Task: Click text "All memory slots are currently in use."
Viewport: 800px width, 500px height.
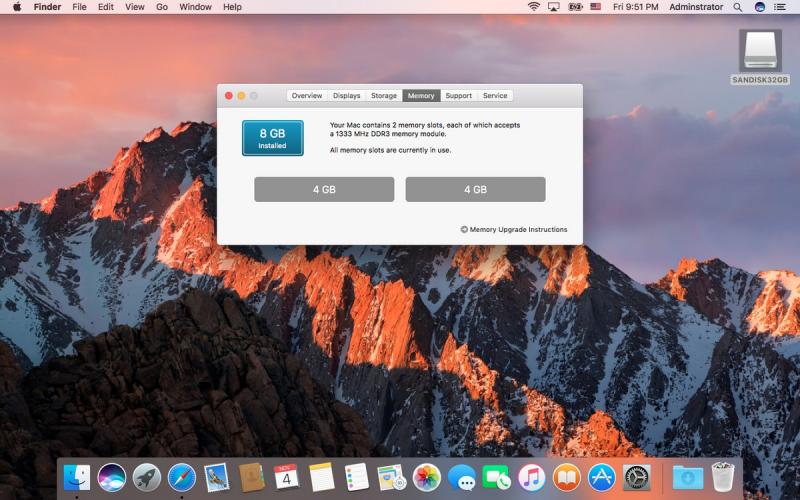Action: pos(390,150)
